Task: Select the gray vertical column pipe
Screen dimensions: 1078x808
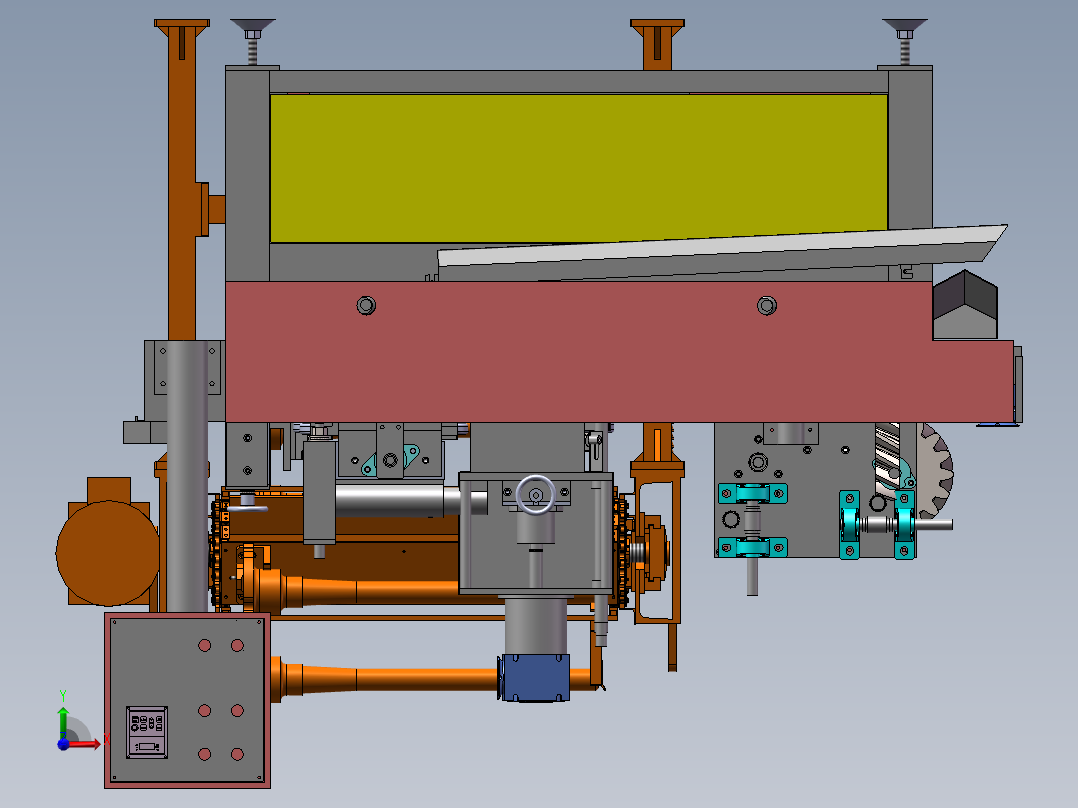Action: coord(186,477)
